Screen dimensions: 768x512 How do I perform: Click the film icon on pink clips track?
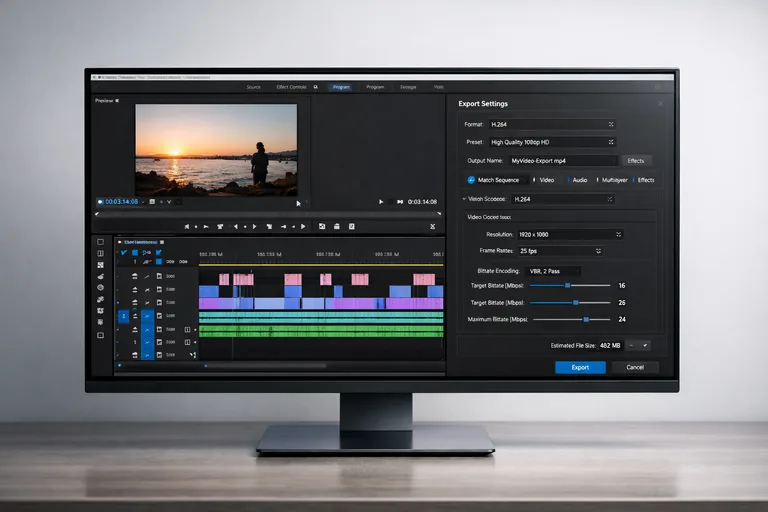coord(159,276)
